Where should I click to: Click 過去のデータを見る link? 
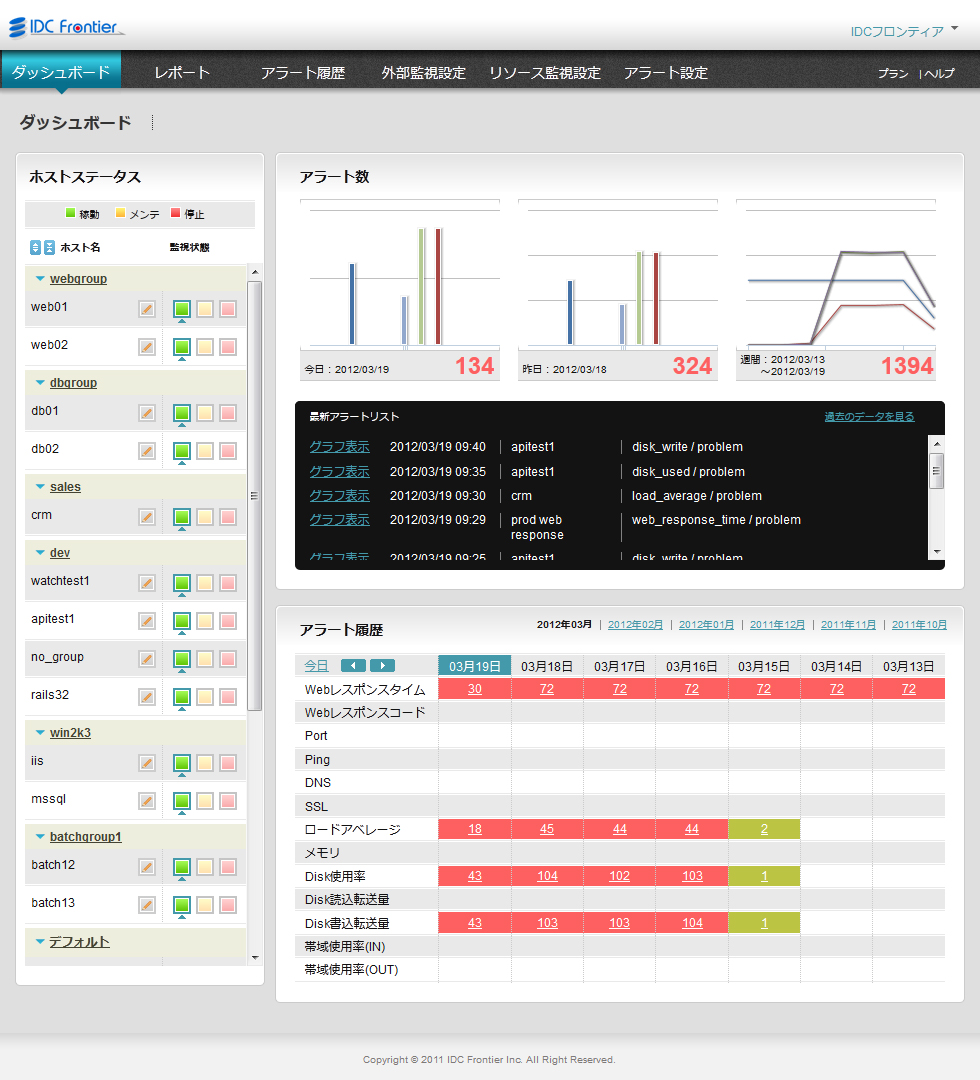pyautogui.click(x=869, y=417)
